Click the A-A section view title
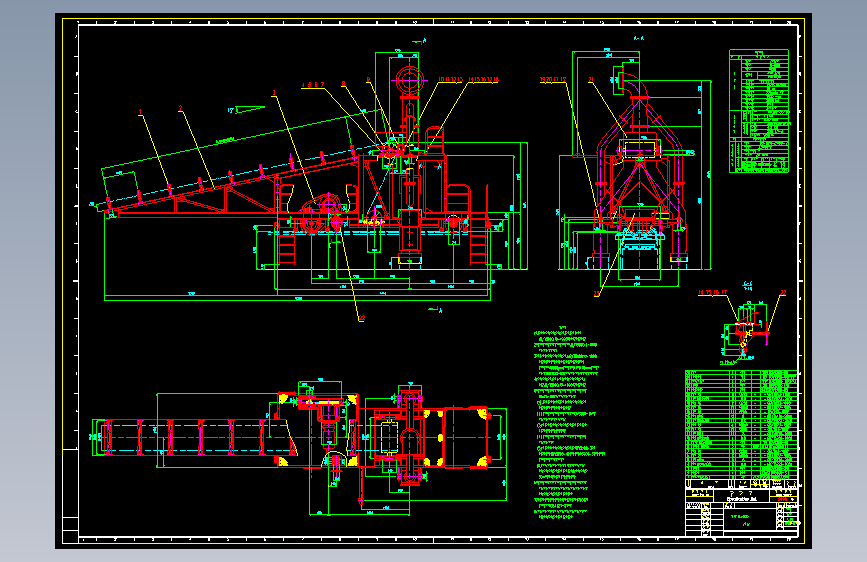Image resolution: width=867 pixels, height=562 pixels. (x=639, y=39)
